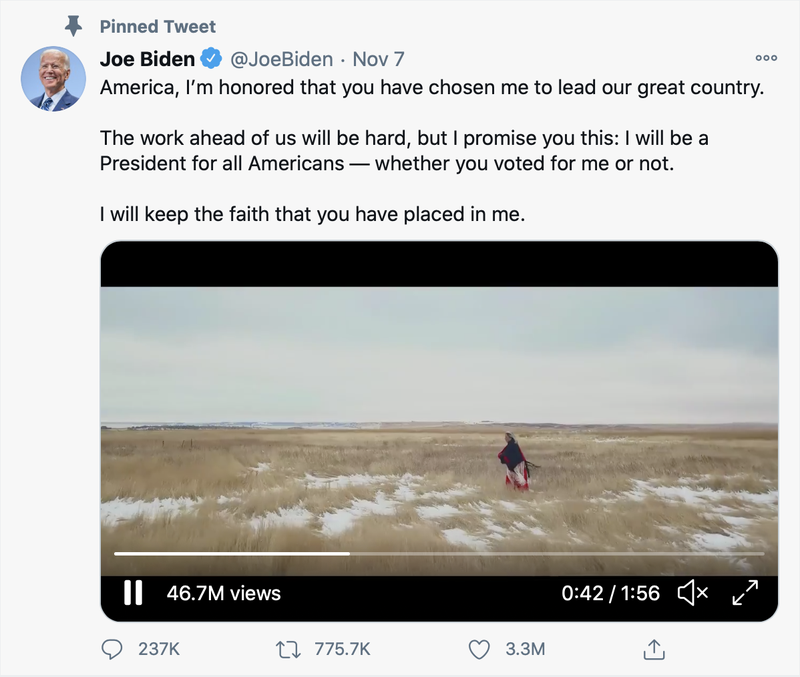This screenshot has height=677, width=800.
Task: Click the reply speech bubble icon
Action: click(x=112, y=649)
